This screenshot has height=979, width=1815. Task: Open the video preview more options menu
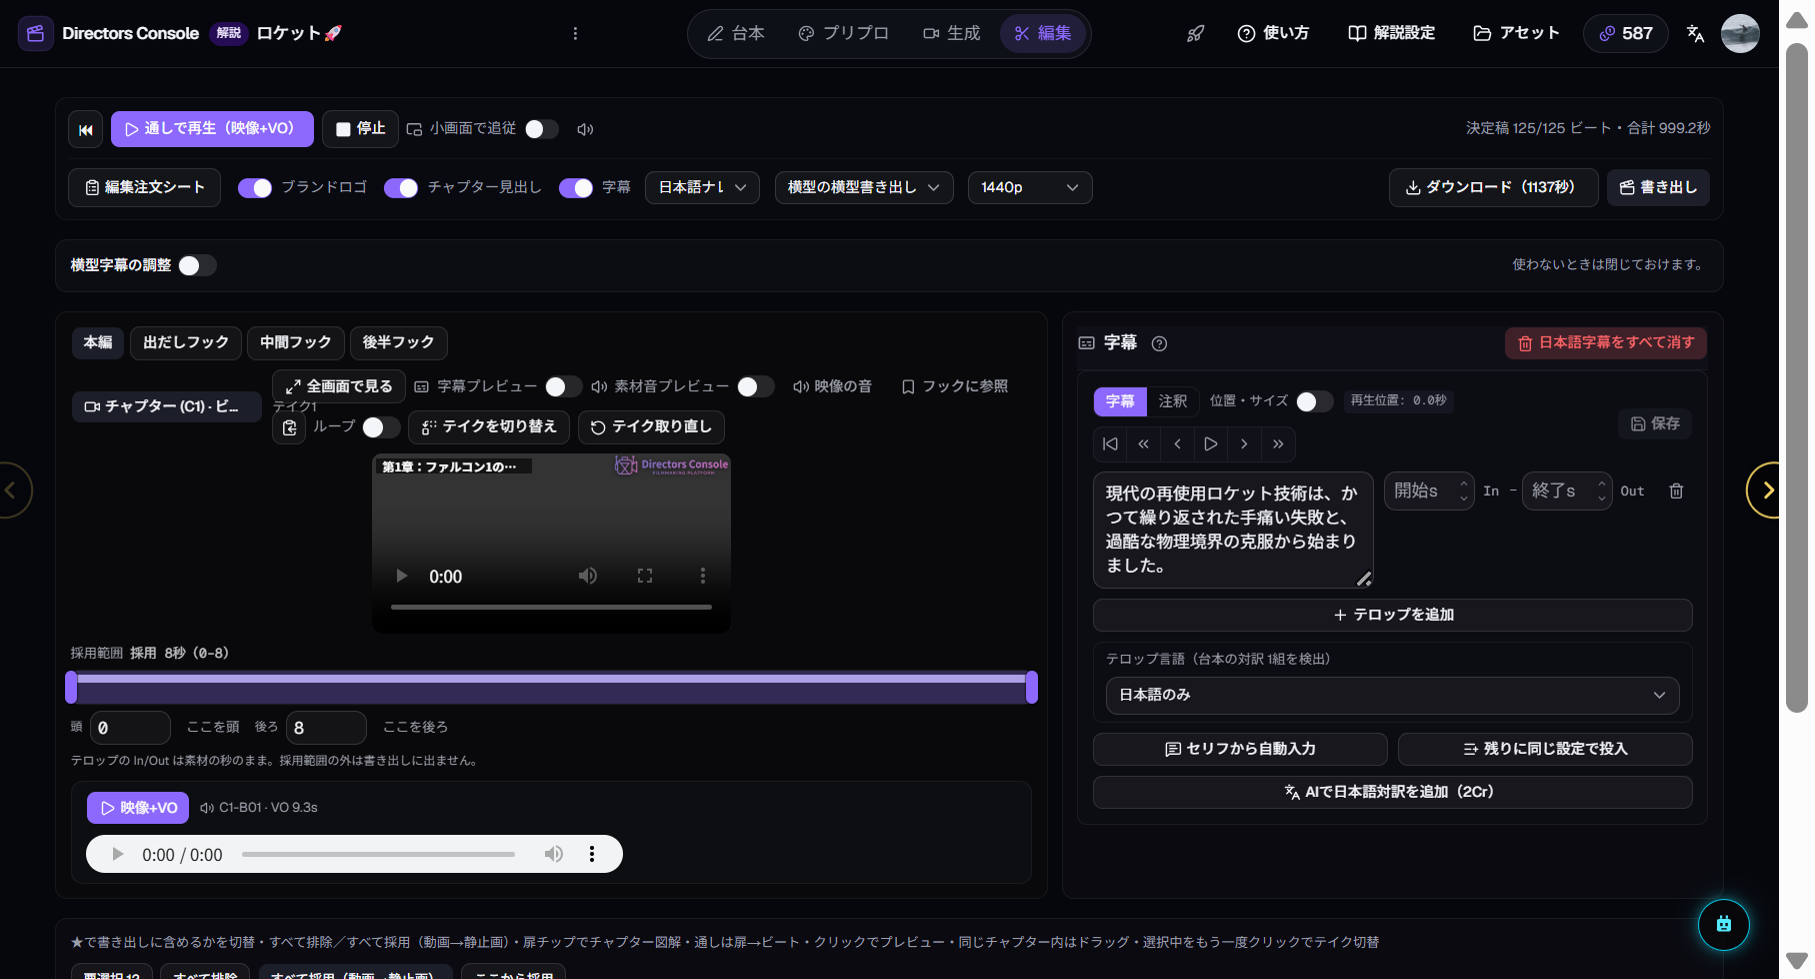point(703,576)
